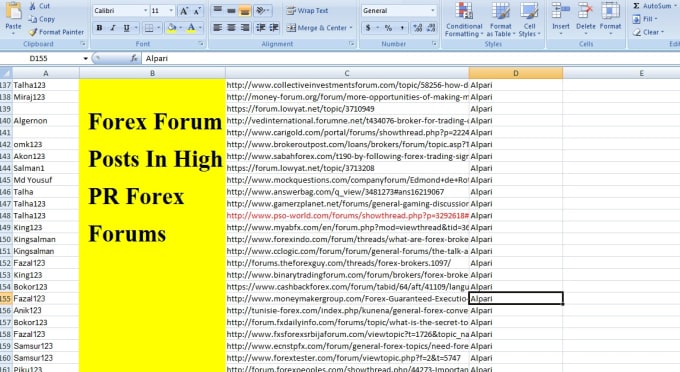
Task: Open the borders dropdown arrow
Action: point(159,28)
